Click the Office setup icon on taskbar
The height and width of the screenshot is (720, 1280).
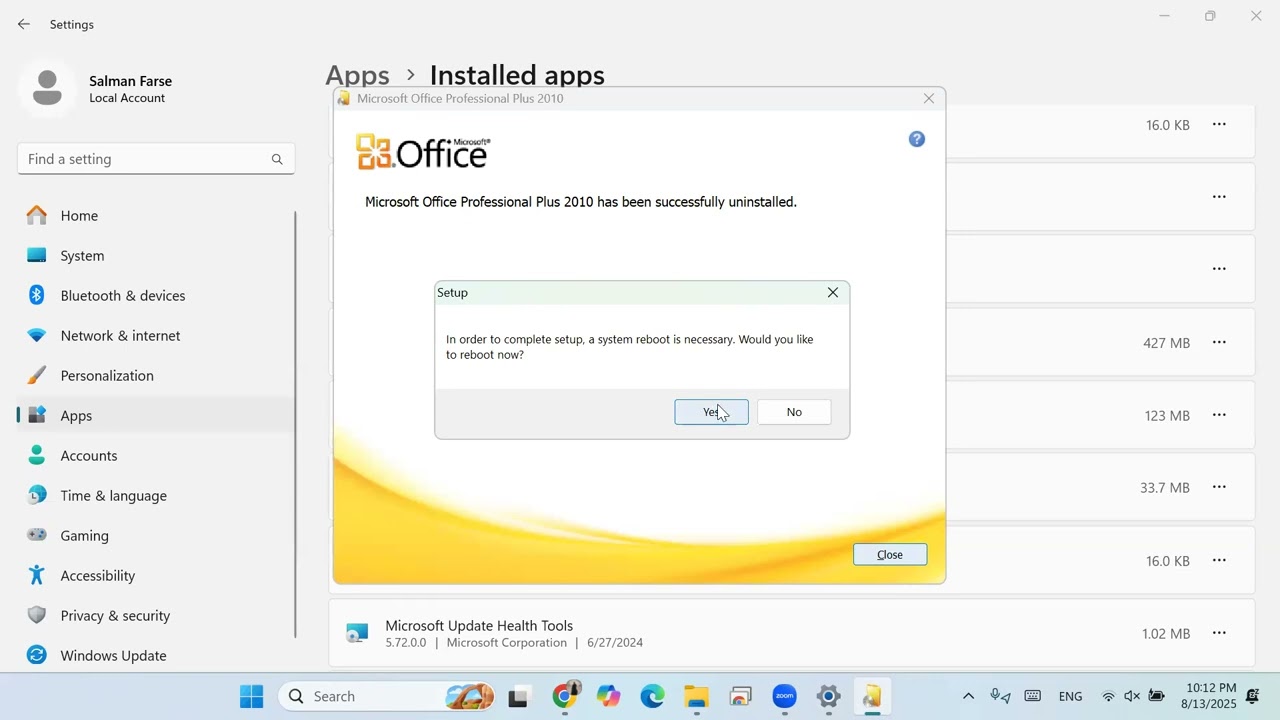pyautogui.click(x=873, y=696)
